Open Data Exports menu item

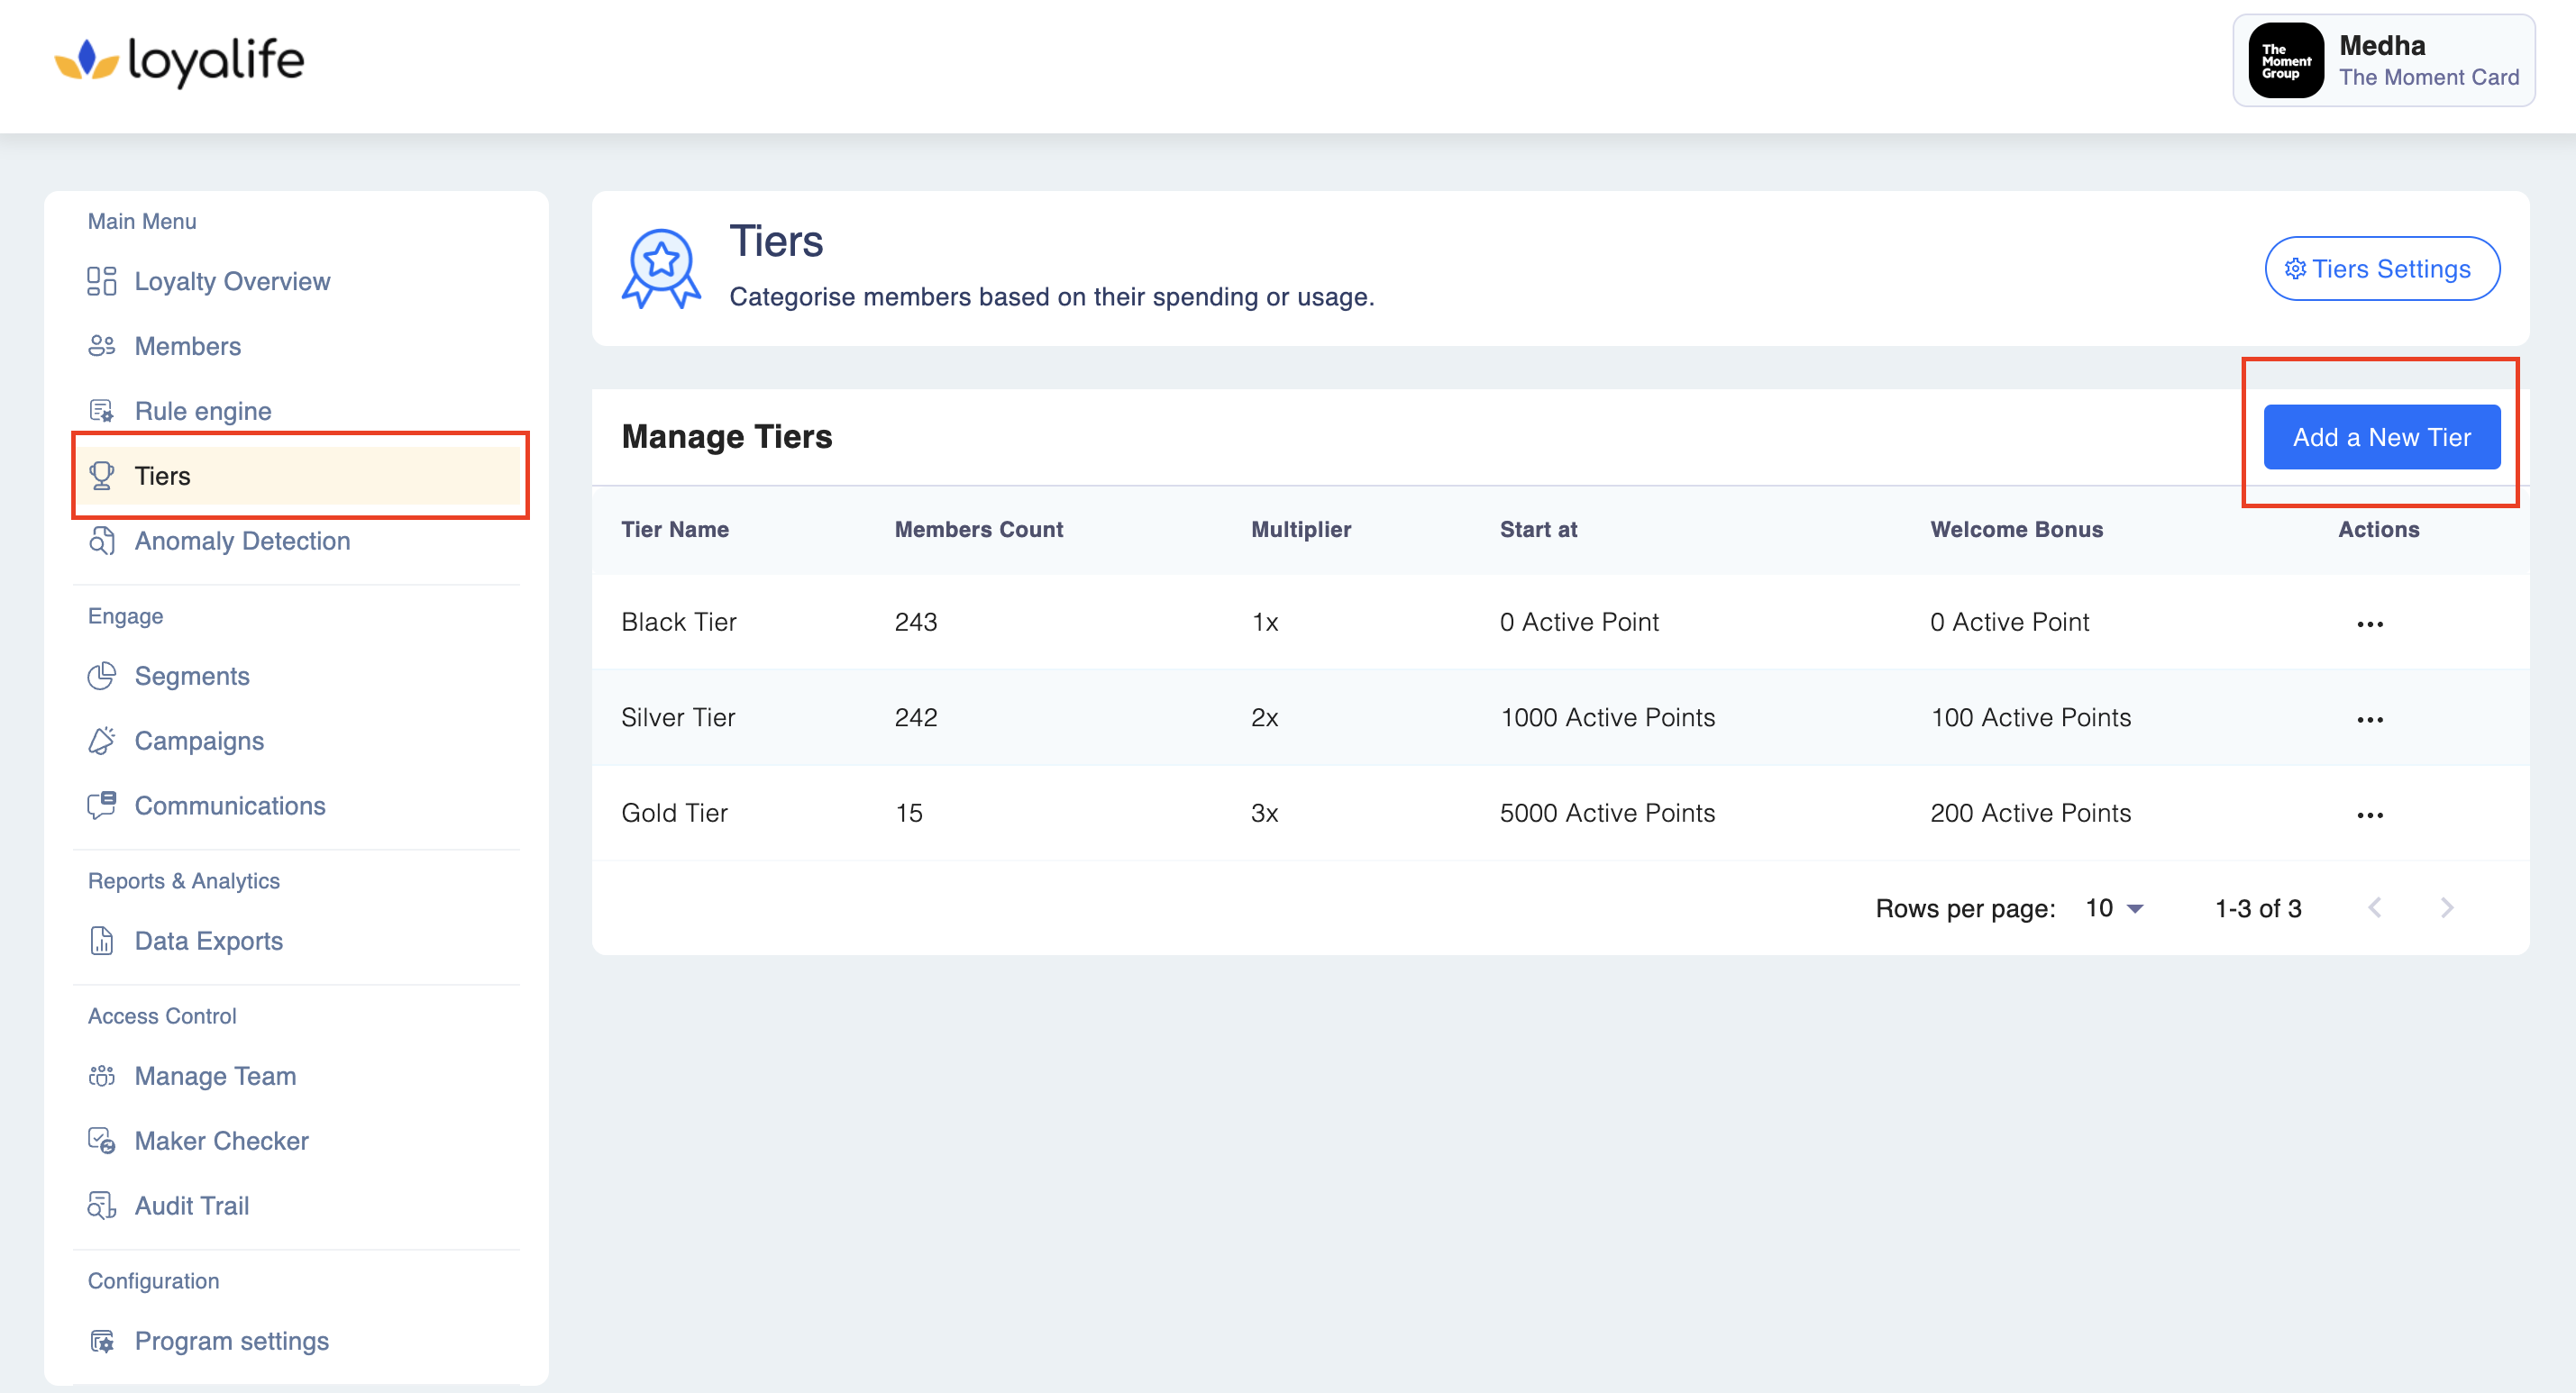click(208, 941)
